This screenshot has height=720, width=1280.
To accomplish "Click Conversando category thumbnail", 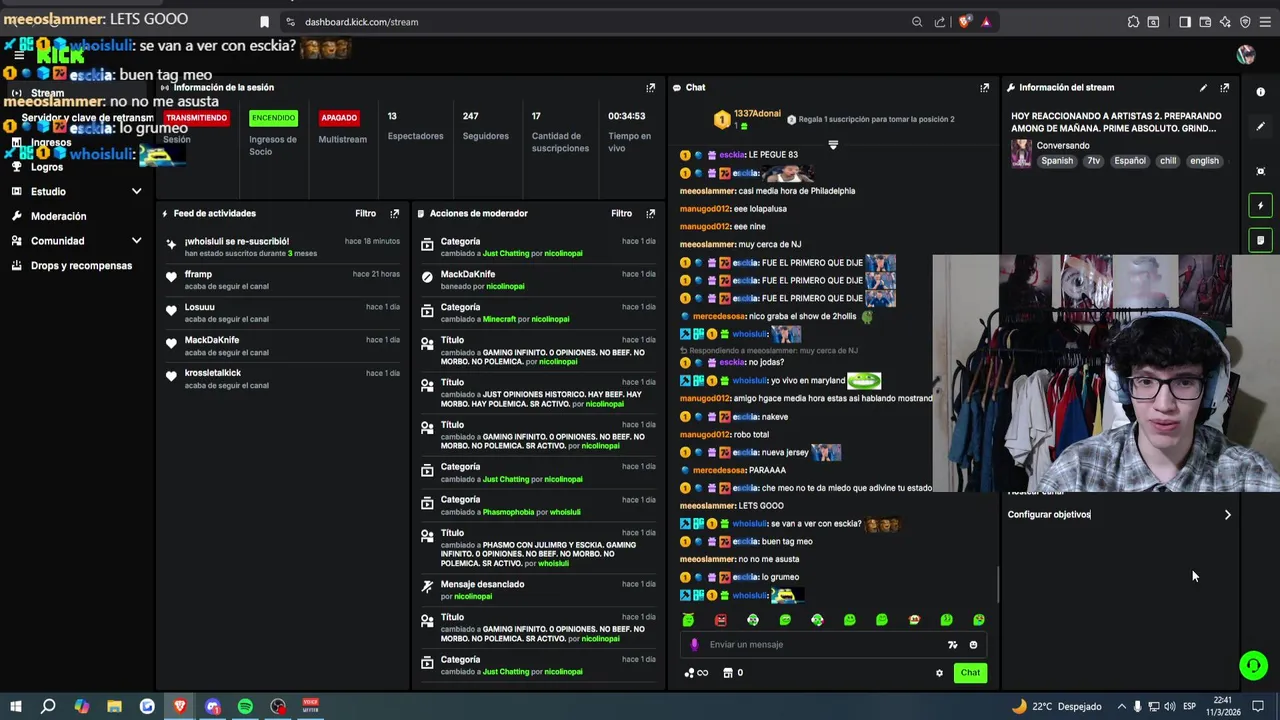I will (x=1021, y=154).
